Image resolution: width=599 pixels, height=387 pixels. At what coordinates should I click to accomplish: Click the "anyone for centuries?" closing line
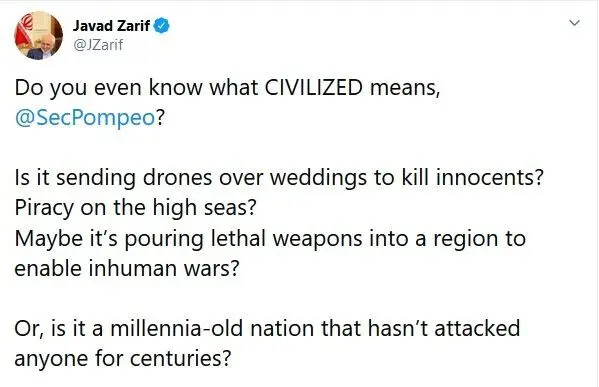coord(123,359)
